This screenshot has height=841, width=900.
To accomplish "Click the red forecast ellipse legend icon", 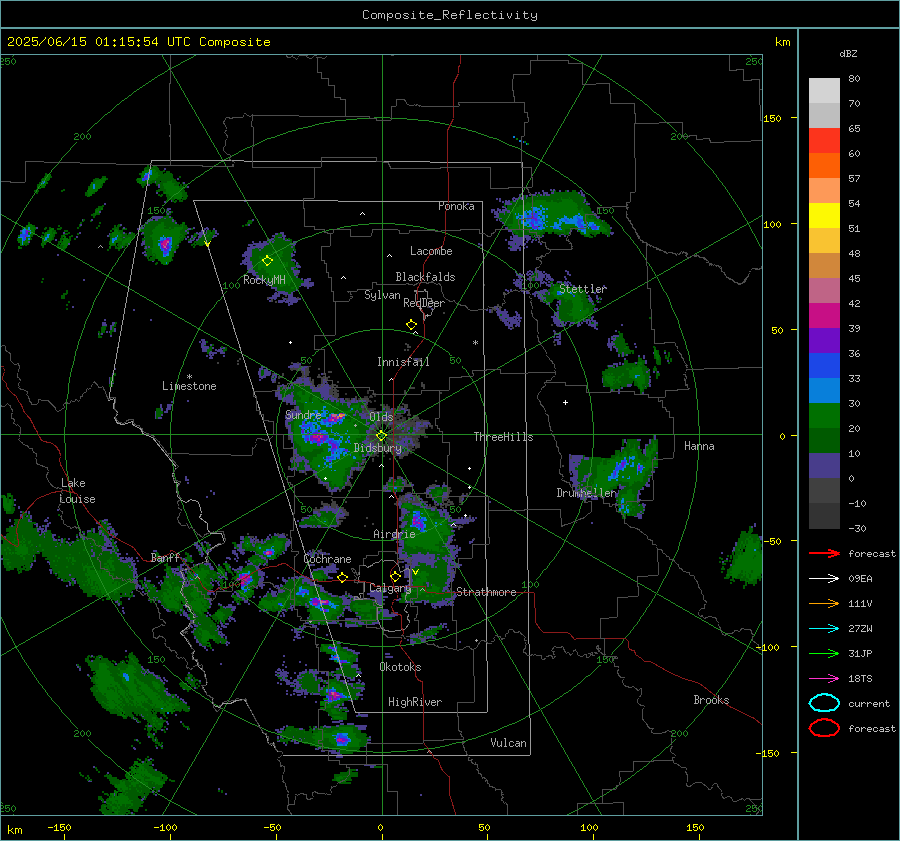I will pos(824,728).
